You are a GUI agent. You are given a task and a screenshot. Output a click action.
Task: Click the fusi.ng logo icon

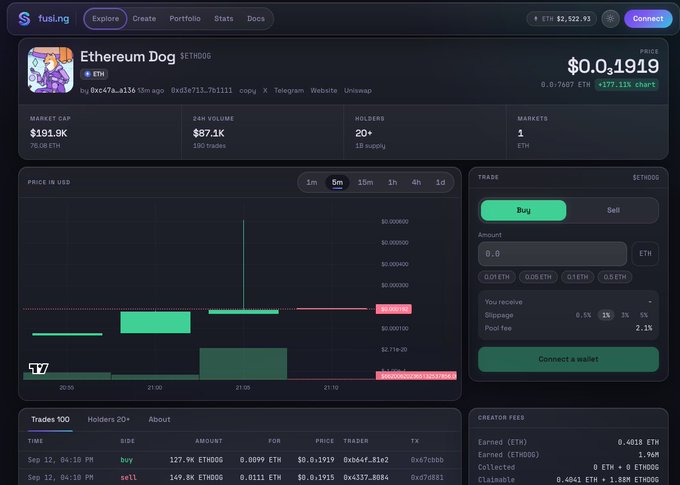pyautogui.click(x=24, y=19)
